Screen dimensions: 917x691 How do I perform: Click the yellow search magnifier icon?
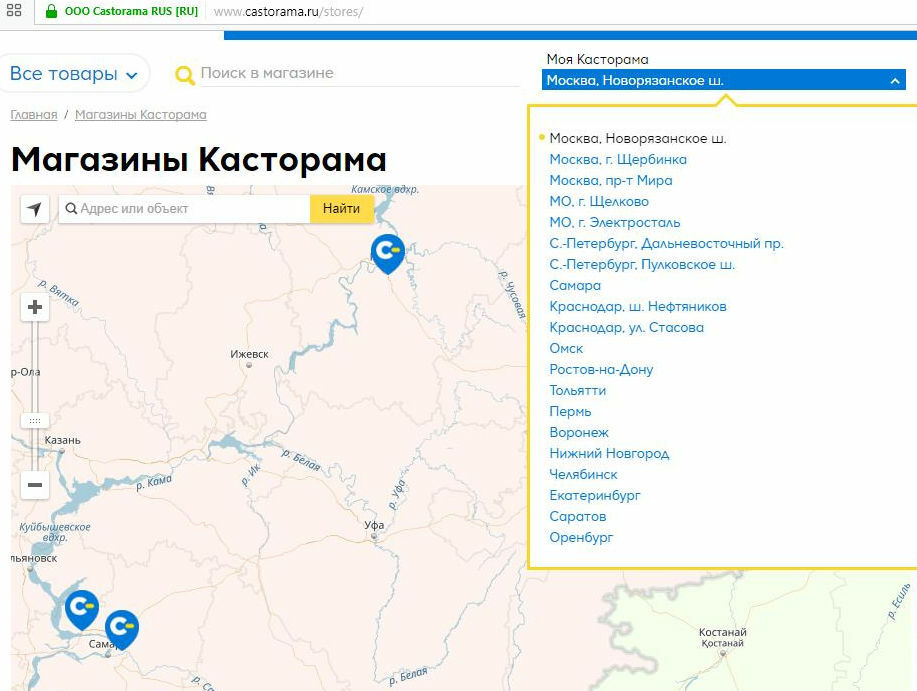(x=185, y=75)
